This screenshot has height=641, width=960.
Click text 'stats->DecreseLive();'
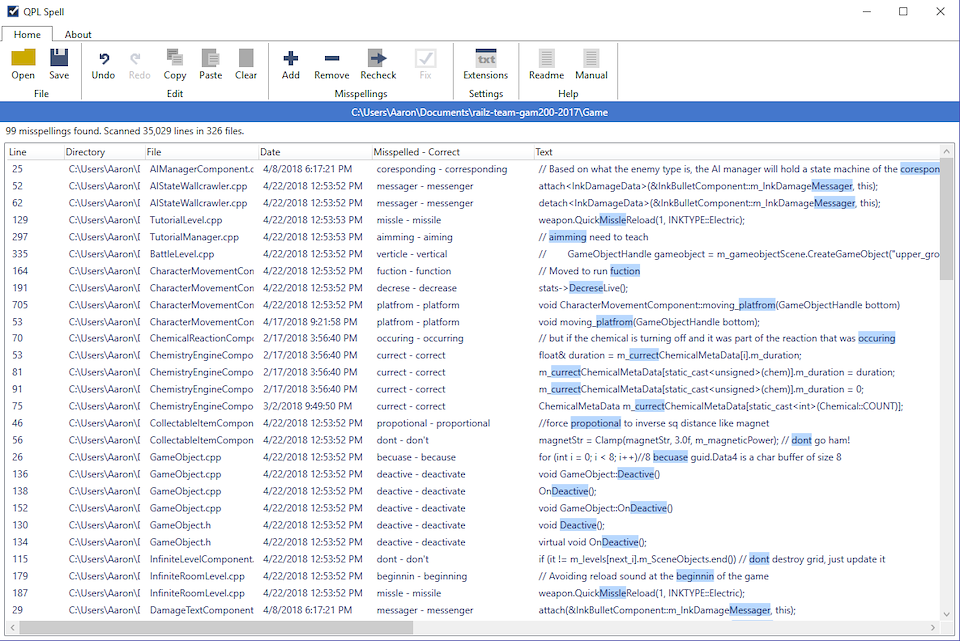583,288
